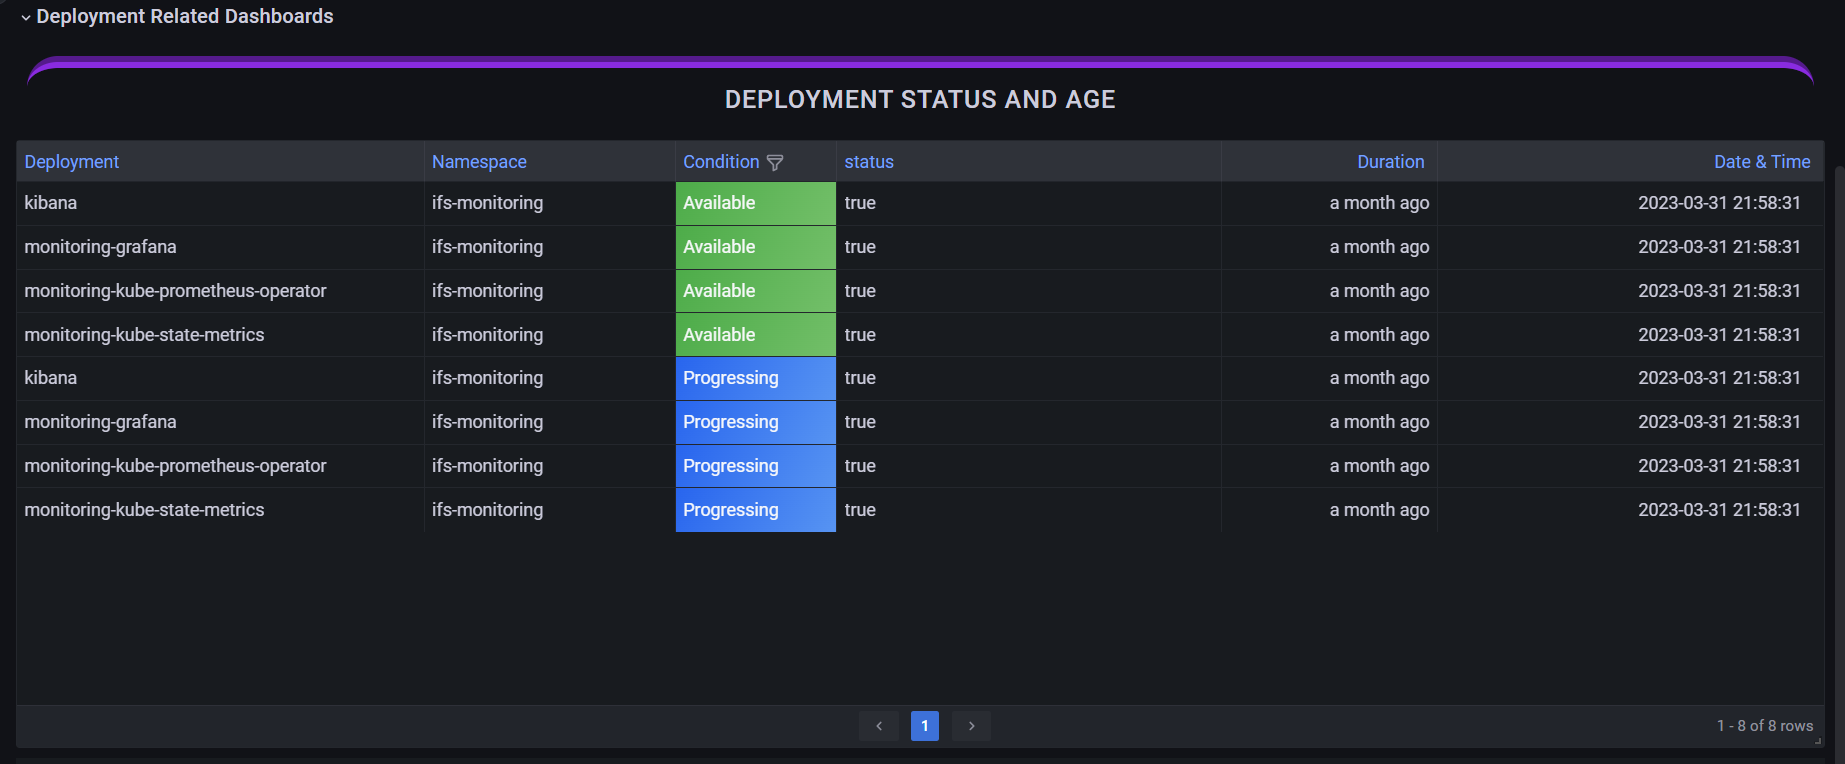Image resolution: width=1845 pixels, height=764 pixels.
Task: Sort by Namespace column header
Action: tap(479, 162)
